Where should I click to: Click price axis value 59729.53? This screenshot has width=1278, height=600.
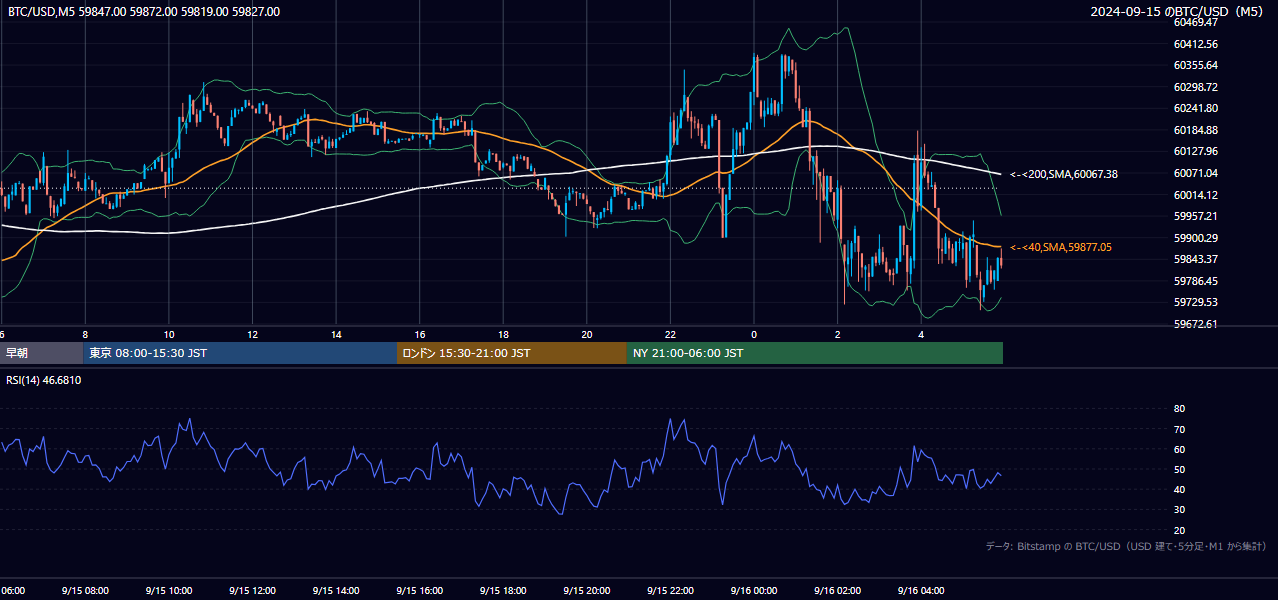[1196, 302]
